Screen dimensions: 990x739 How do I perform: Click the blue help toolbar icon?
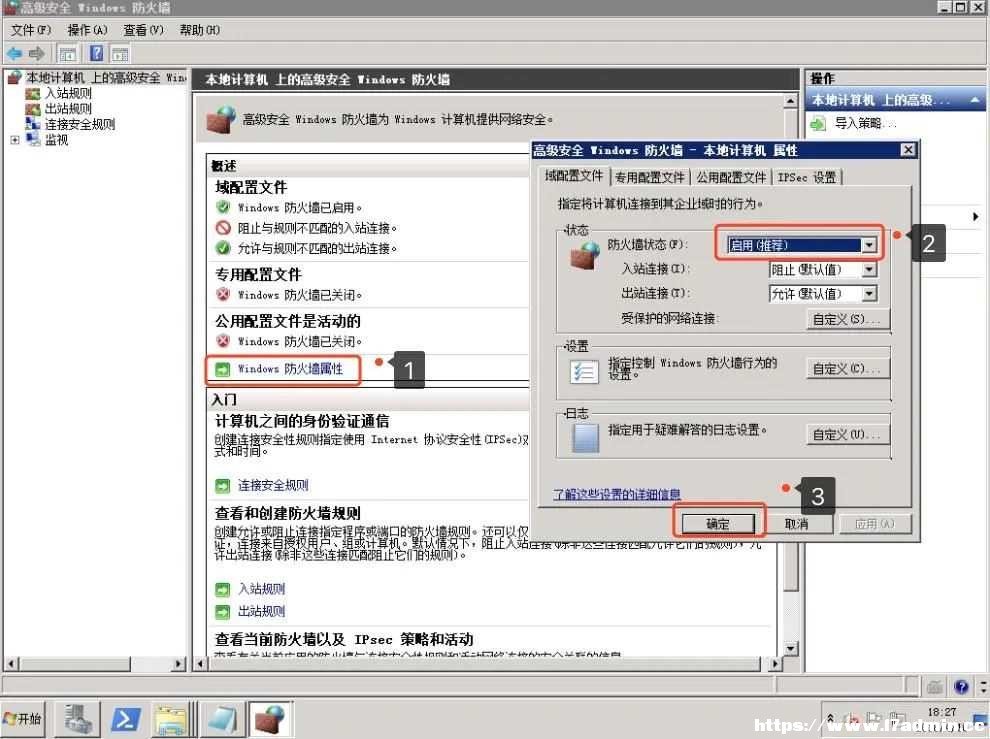(x=97, y=53)
